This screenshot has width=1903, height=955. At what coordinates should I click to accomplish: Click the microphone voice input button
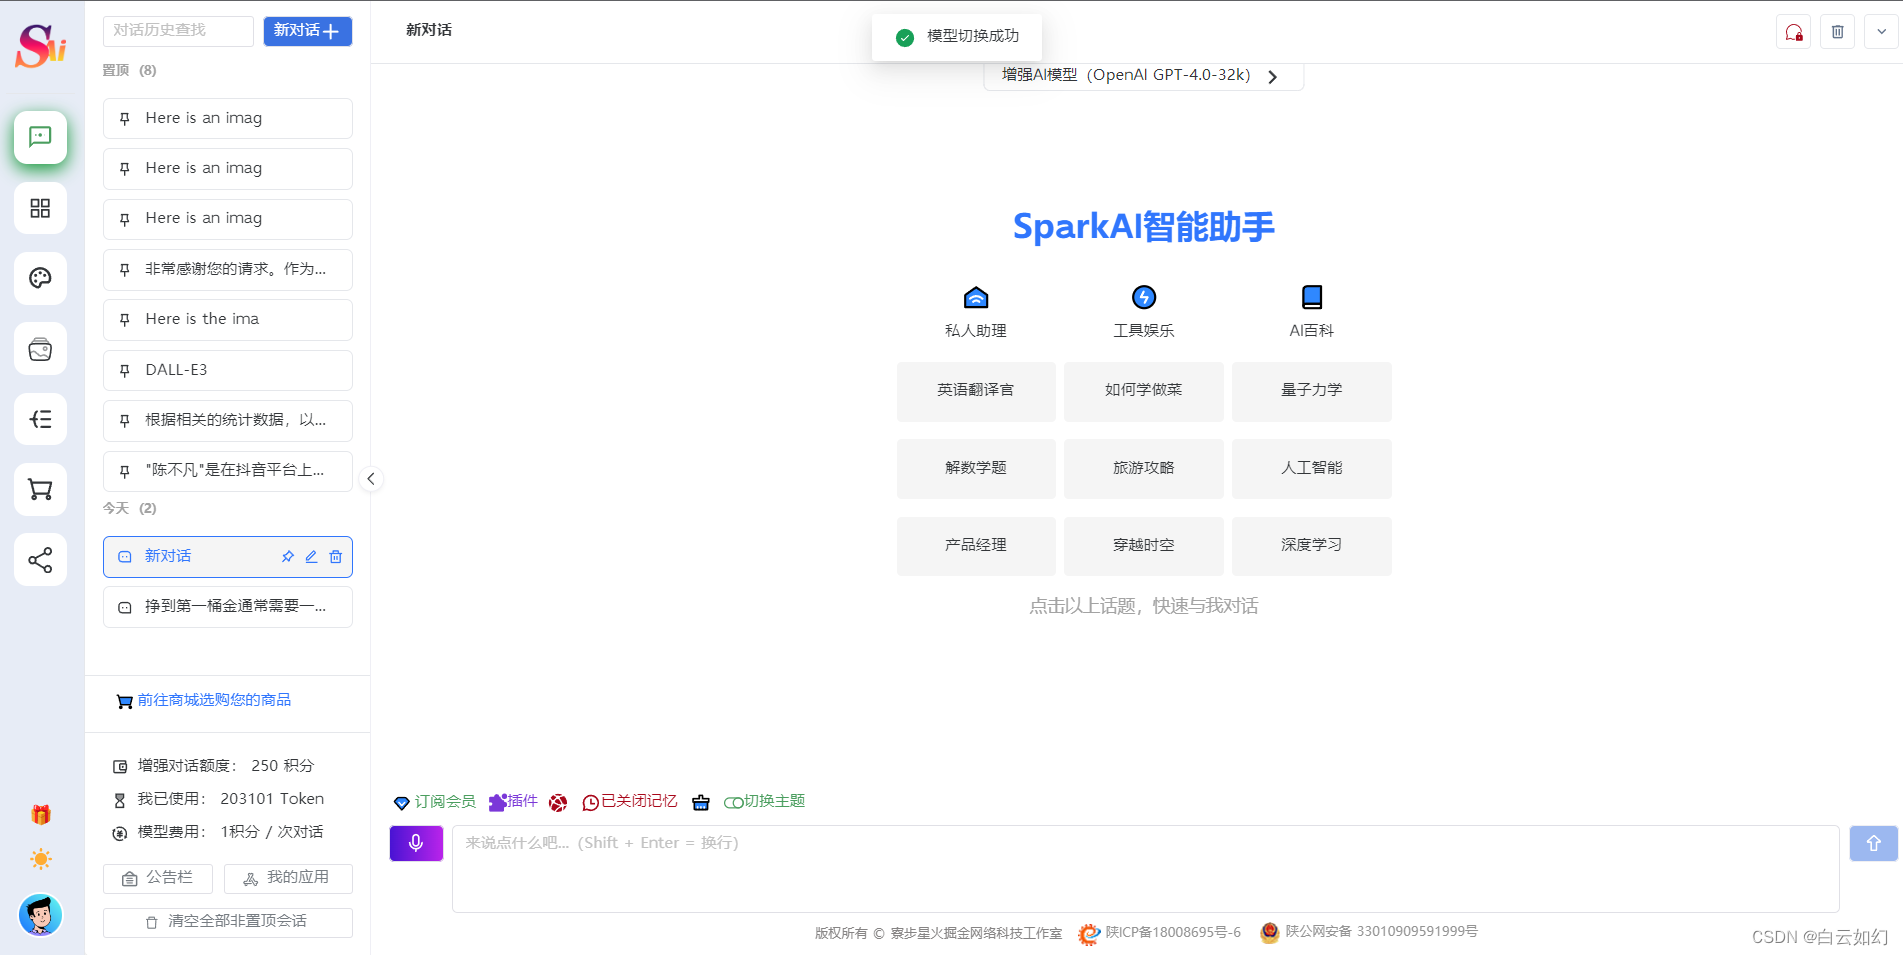pyautogui.click(x=416, y=843)
